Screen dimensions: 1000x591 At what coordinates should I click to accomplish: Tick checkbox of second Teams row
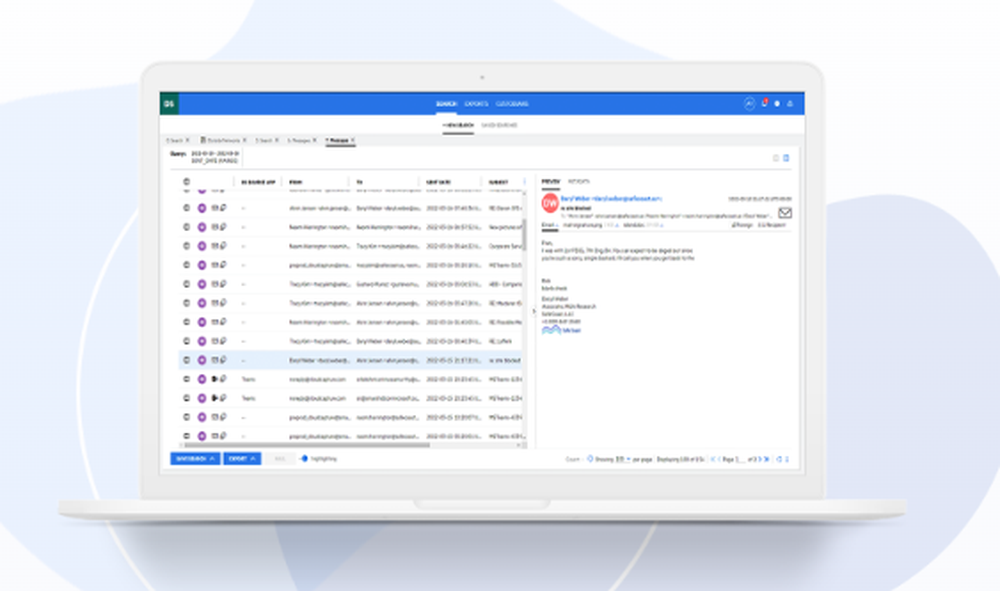pyautogui.click(x=186, y=398)
